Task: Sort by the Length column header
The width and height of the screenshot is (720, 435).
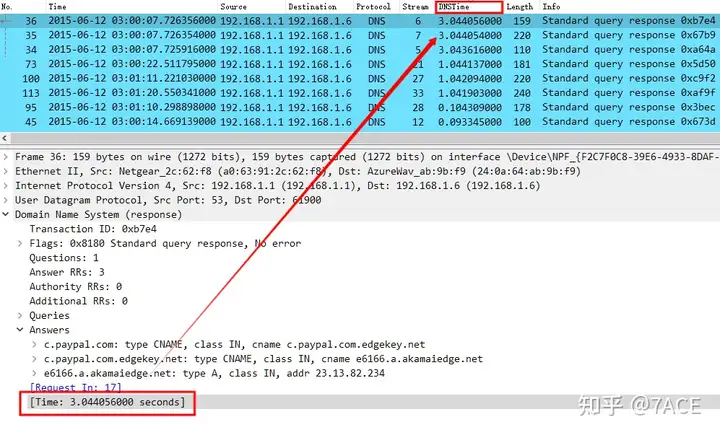Action: click(x=521, y=6)
